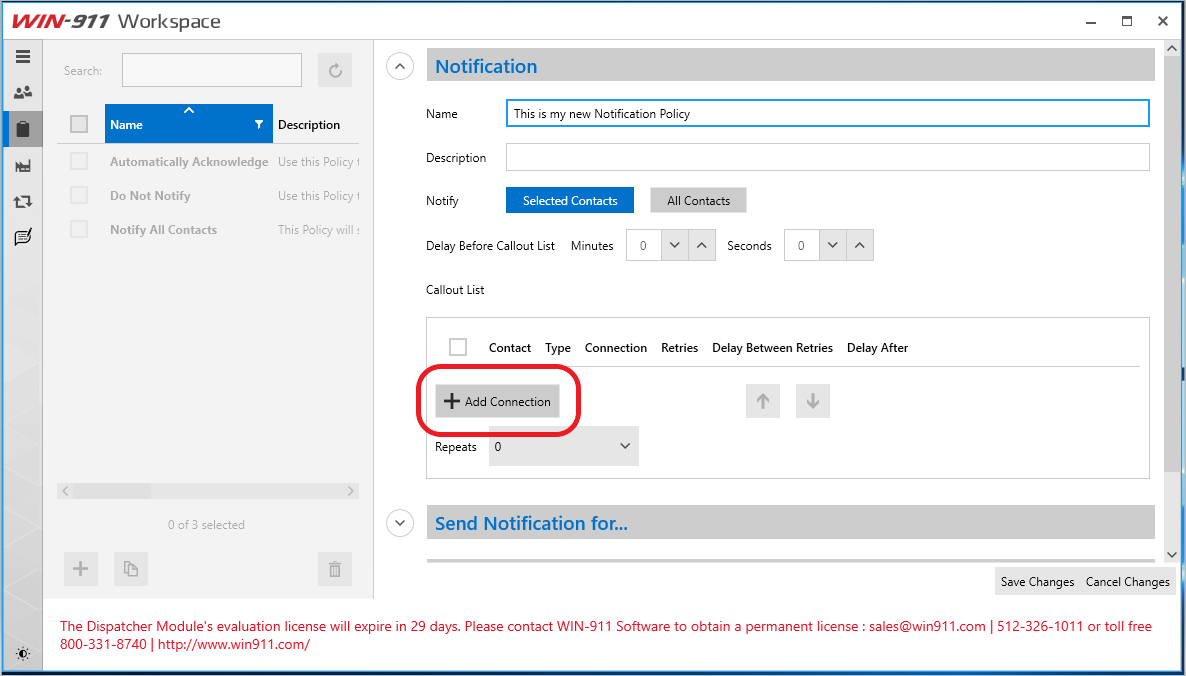Open the factory data sources sidebar icon
The height and width of the screenshot is (676, 1186).
[23, 166]
